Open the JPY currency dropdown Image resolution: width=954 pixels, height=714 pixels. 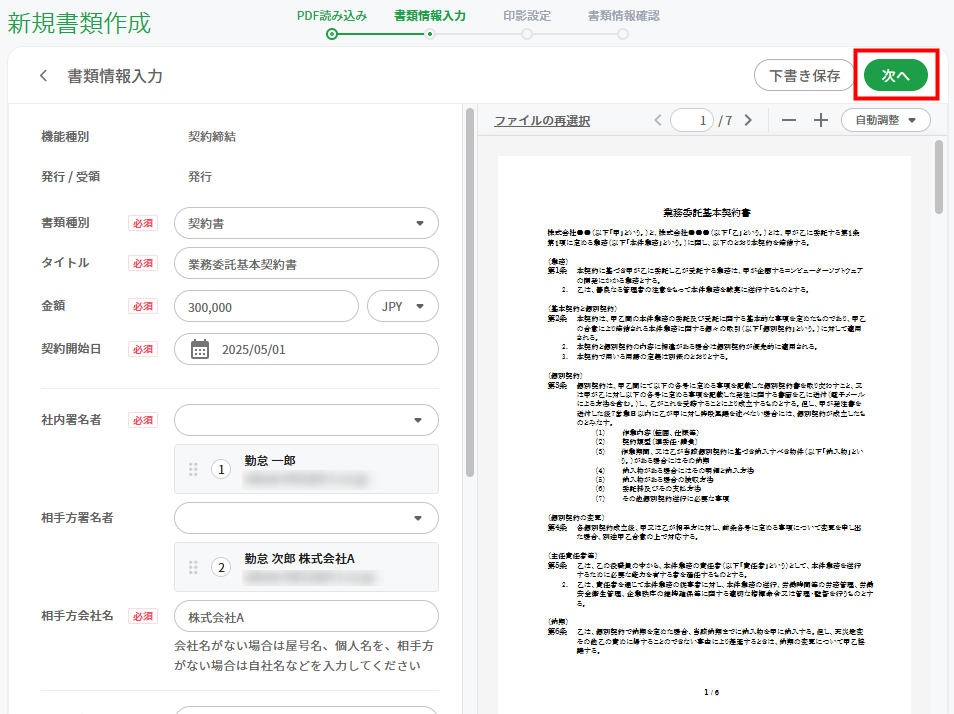point(403,307)
